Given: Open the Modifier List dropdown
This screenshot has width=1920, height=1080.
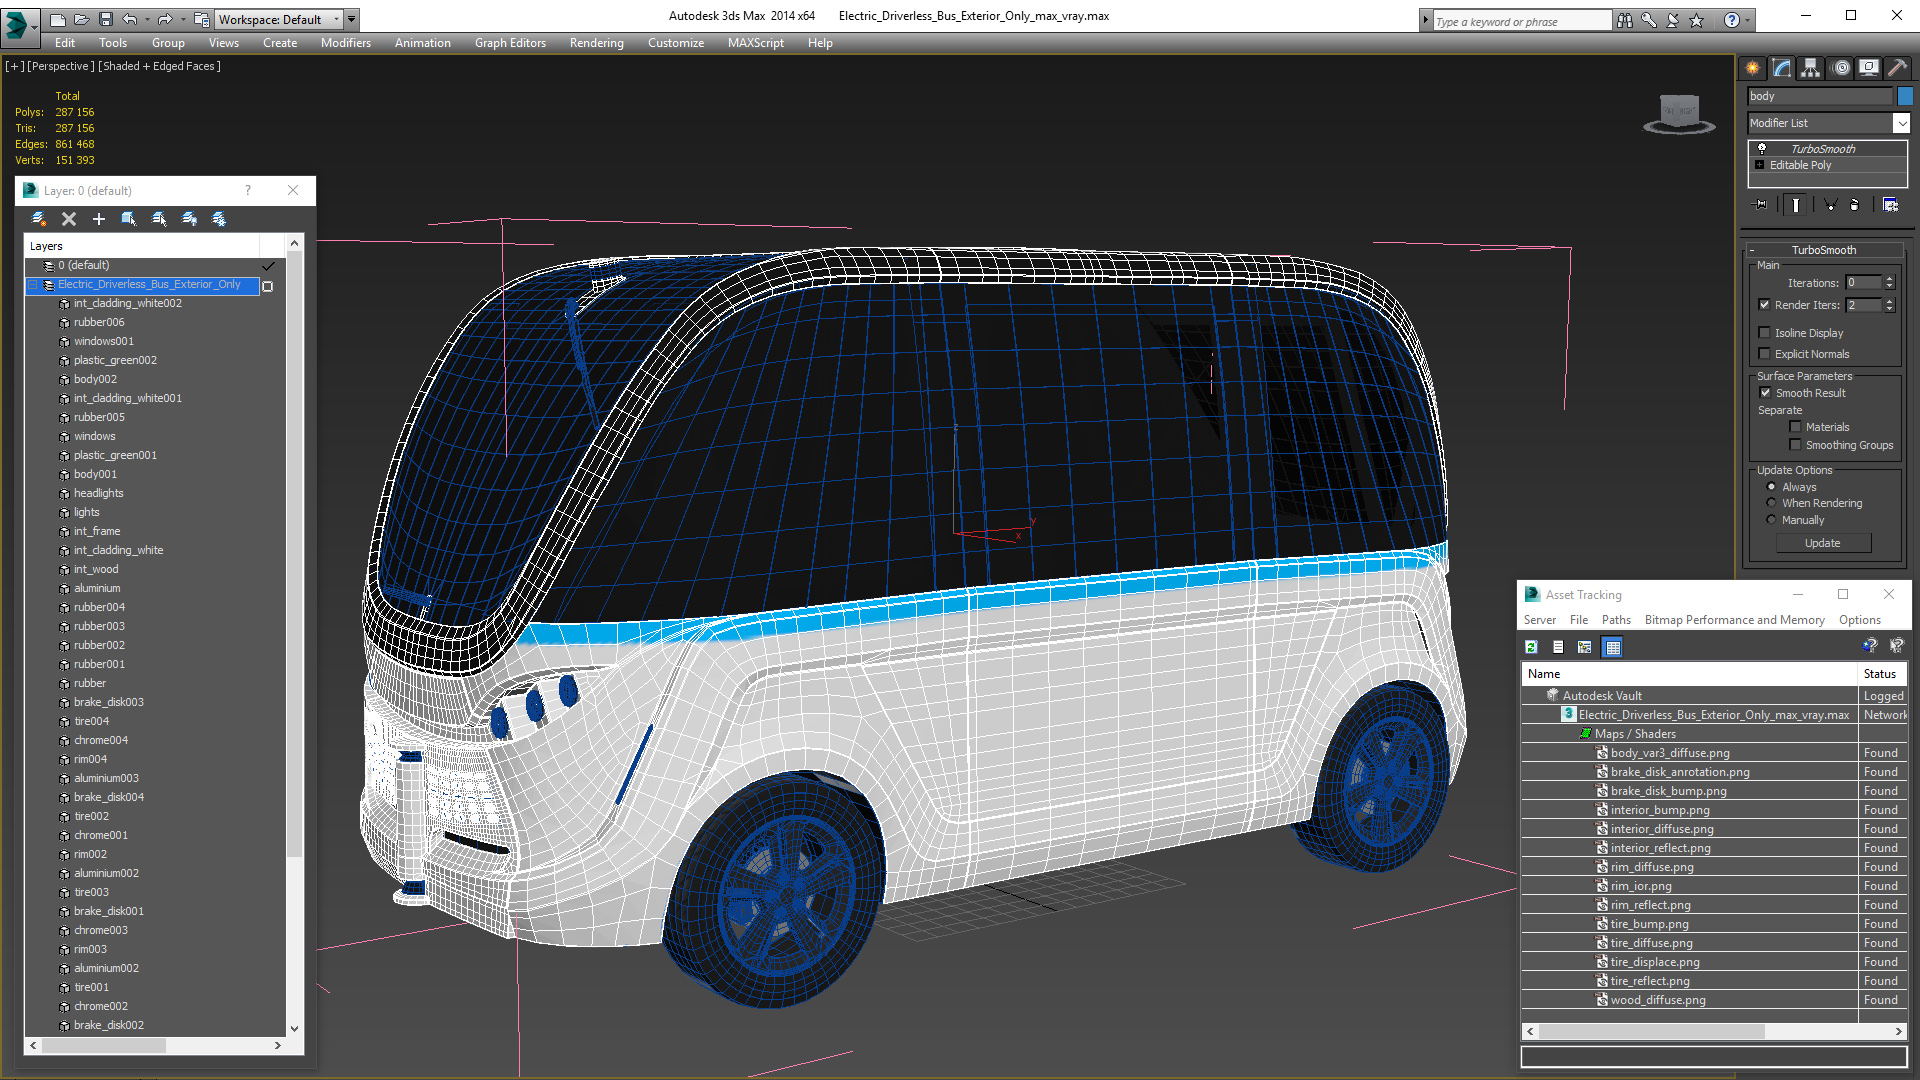Looking at the screenshot, I should 1900,123.
